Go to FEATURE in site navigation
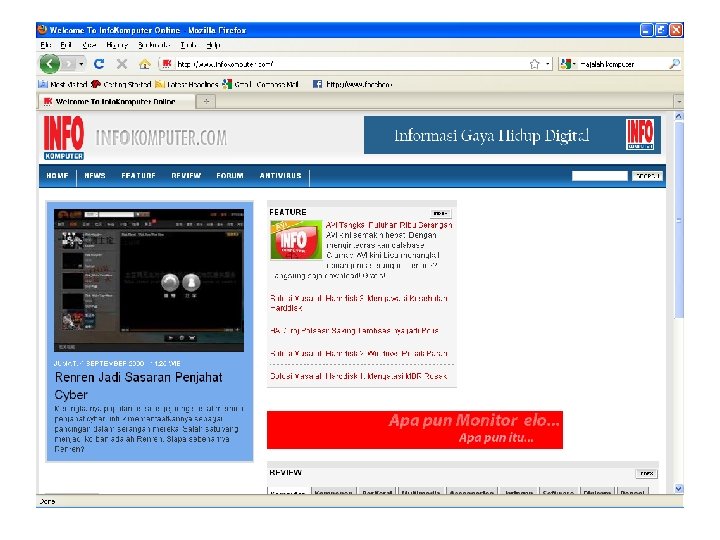720x540 pixels. (x=138, y=176)
